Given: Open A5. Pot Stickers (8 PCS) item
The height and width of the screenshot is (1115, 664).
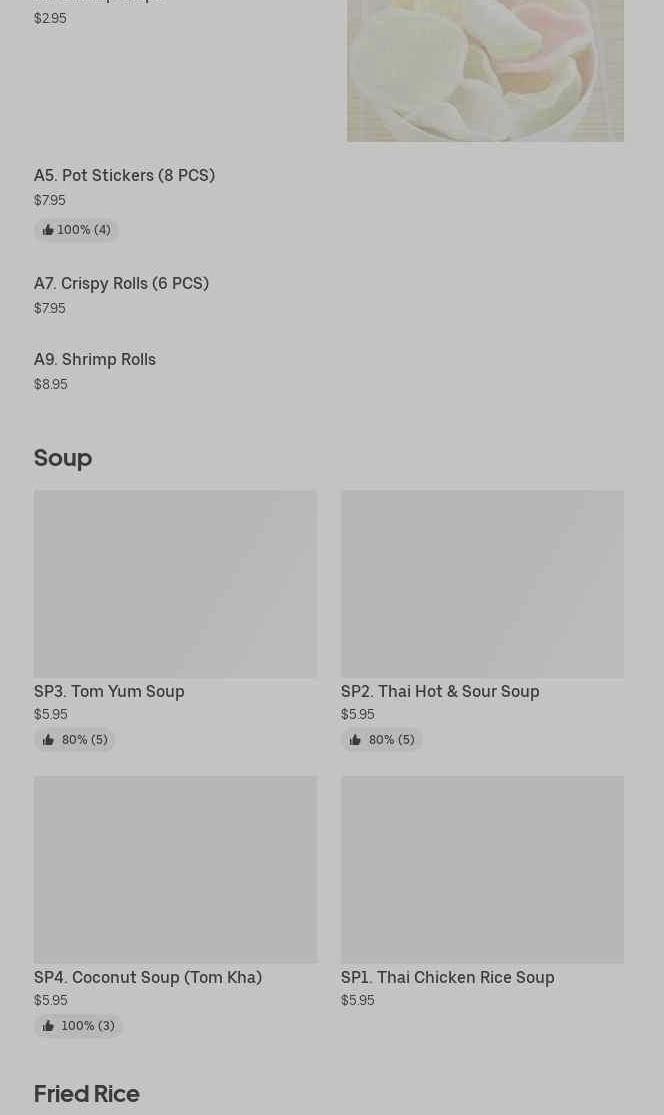Looking at the screenshot, I should (124, 176).
